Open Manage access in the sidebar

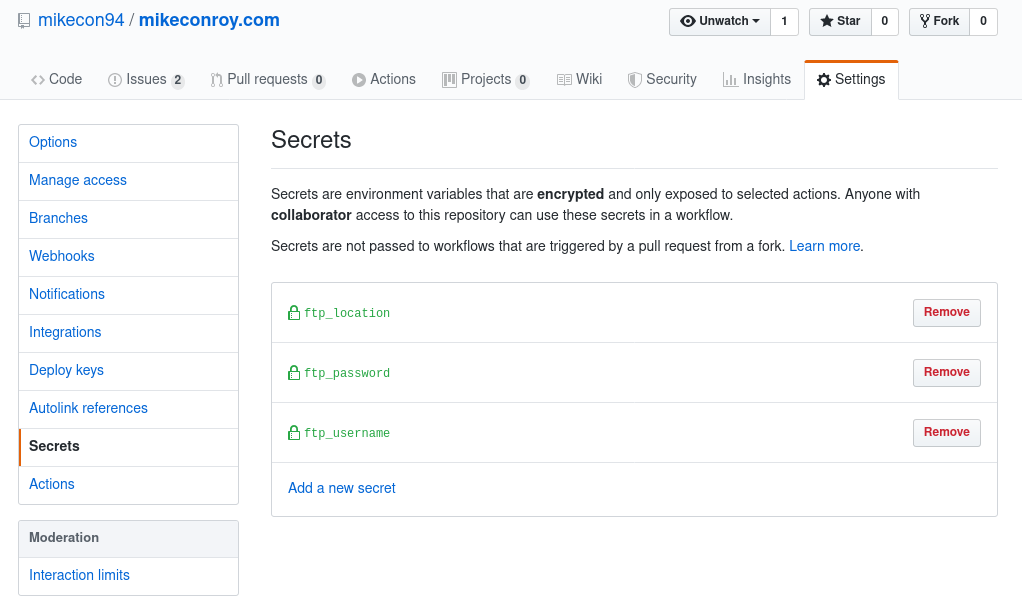(128, 180)
